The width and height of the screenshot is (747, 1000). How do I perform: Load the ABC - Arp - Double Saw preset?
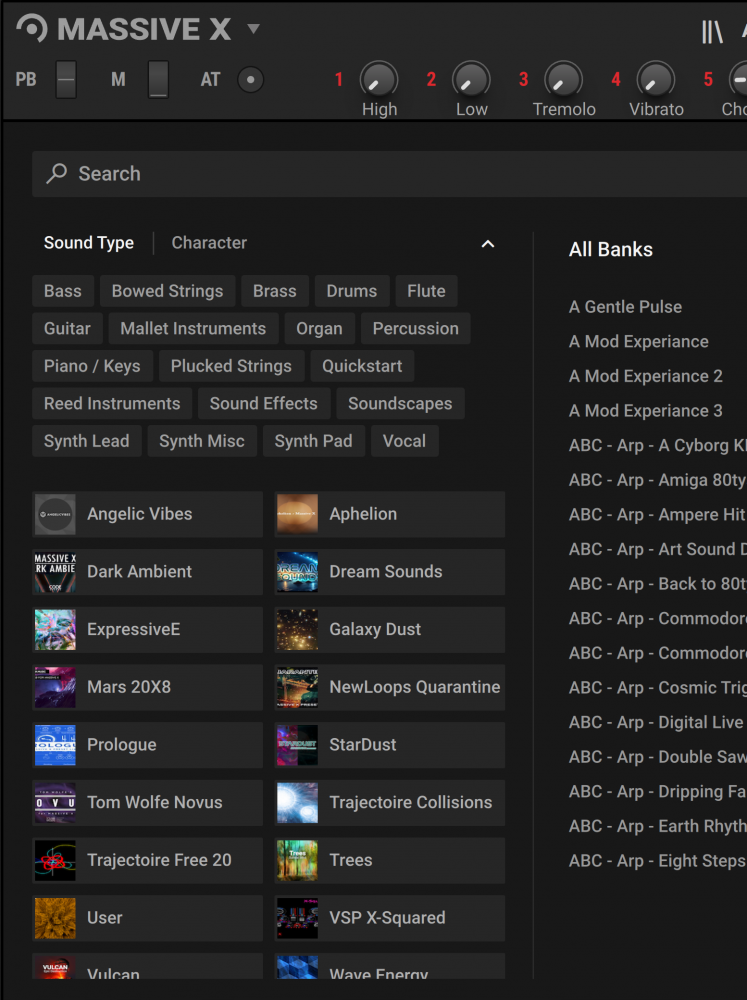pos(658,757)
